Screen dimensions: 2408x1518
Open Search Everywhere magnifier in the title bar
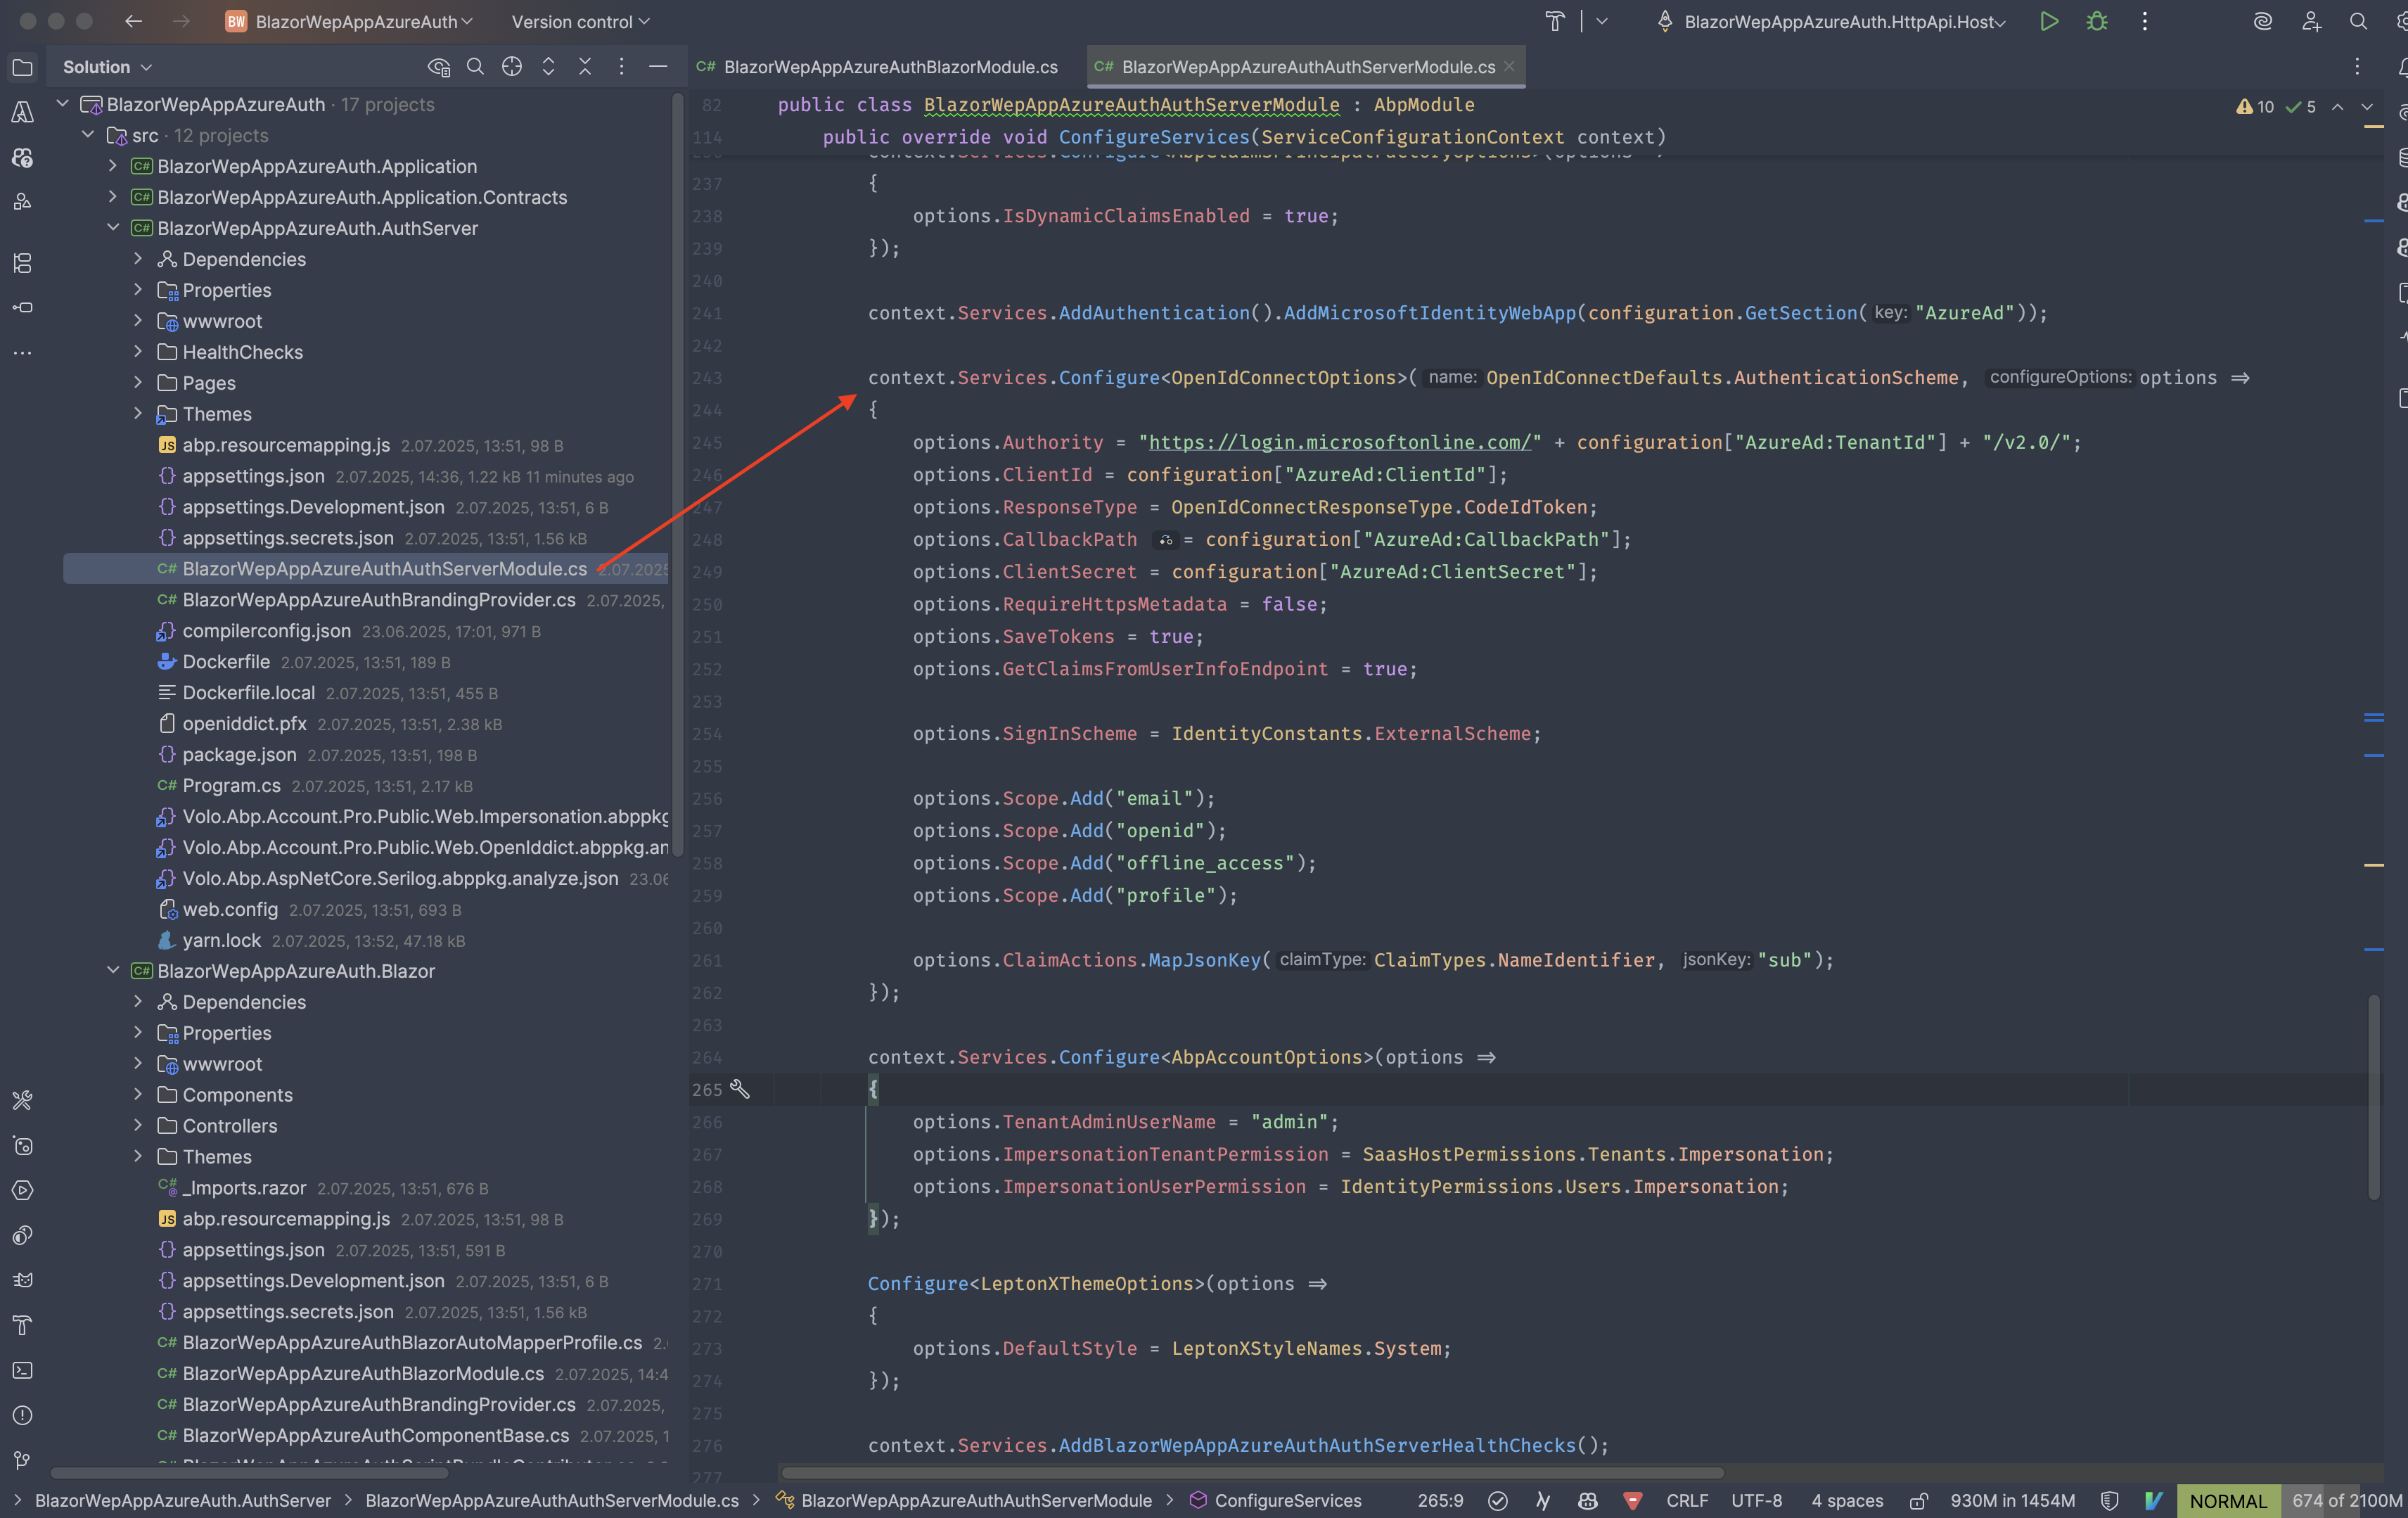point(2358,21)
